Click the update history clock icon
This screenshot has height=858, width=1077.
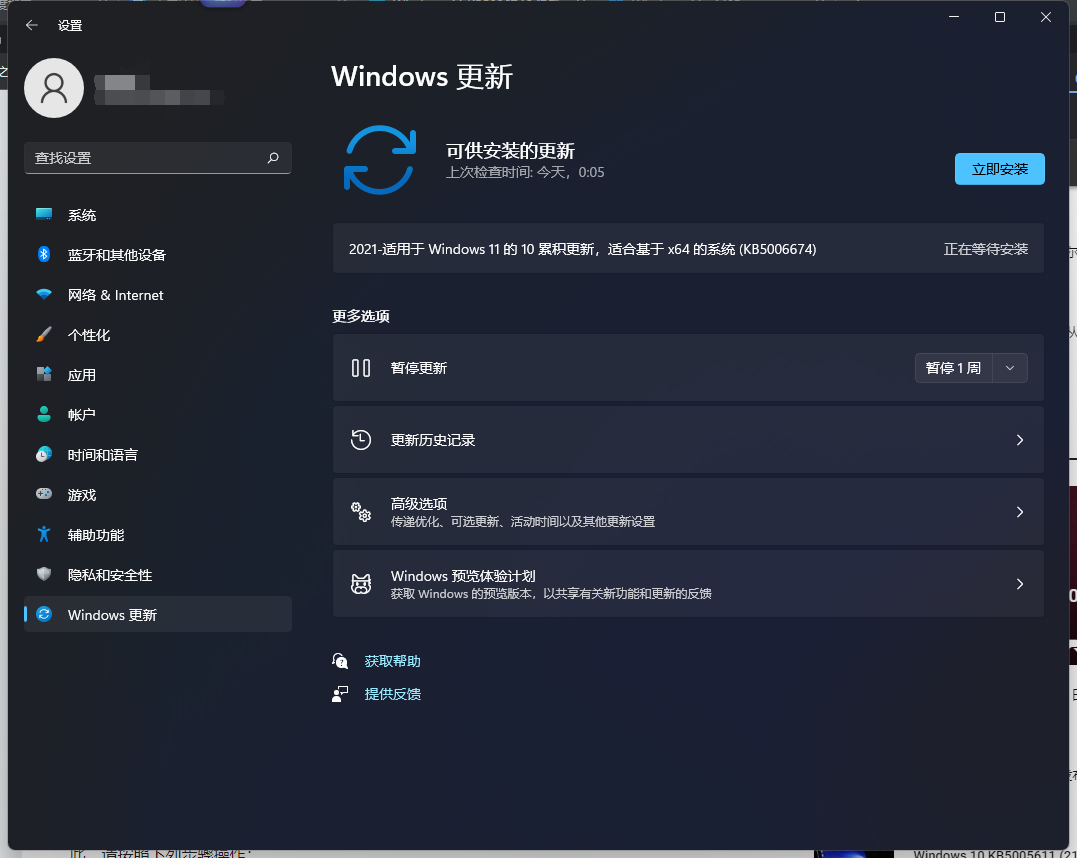coord(361,440)
